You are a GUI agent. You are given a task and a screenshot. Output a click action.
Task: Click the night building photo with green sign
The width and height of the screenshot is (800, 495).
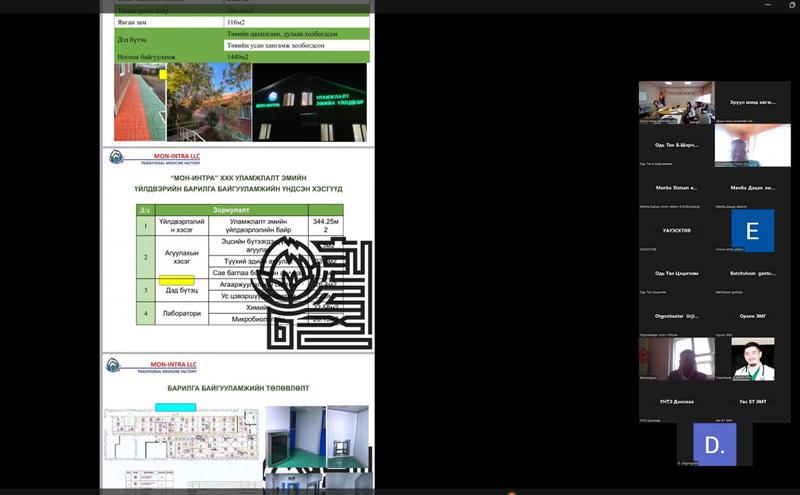coord(309,103)
